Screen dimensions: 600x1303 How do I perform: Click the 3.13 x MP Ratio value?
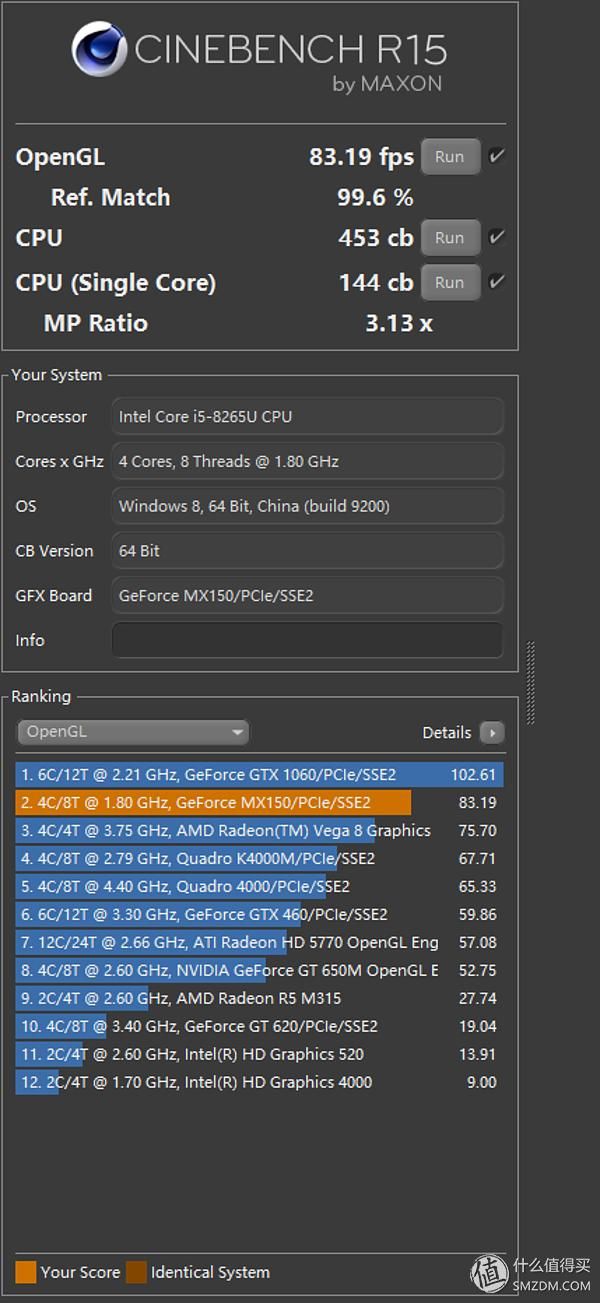(398, 323)
